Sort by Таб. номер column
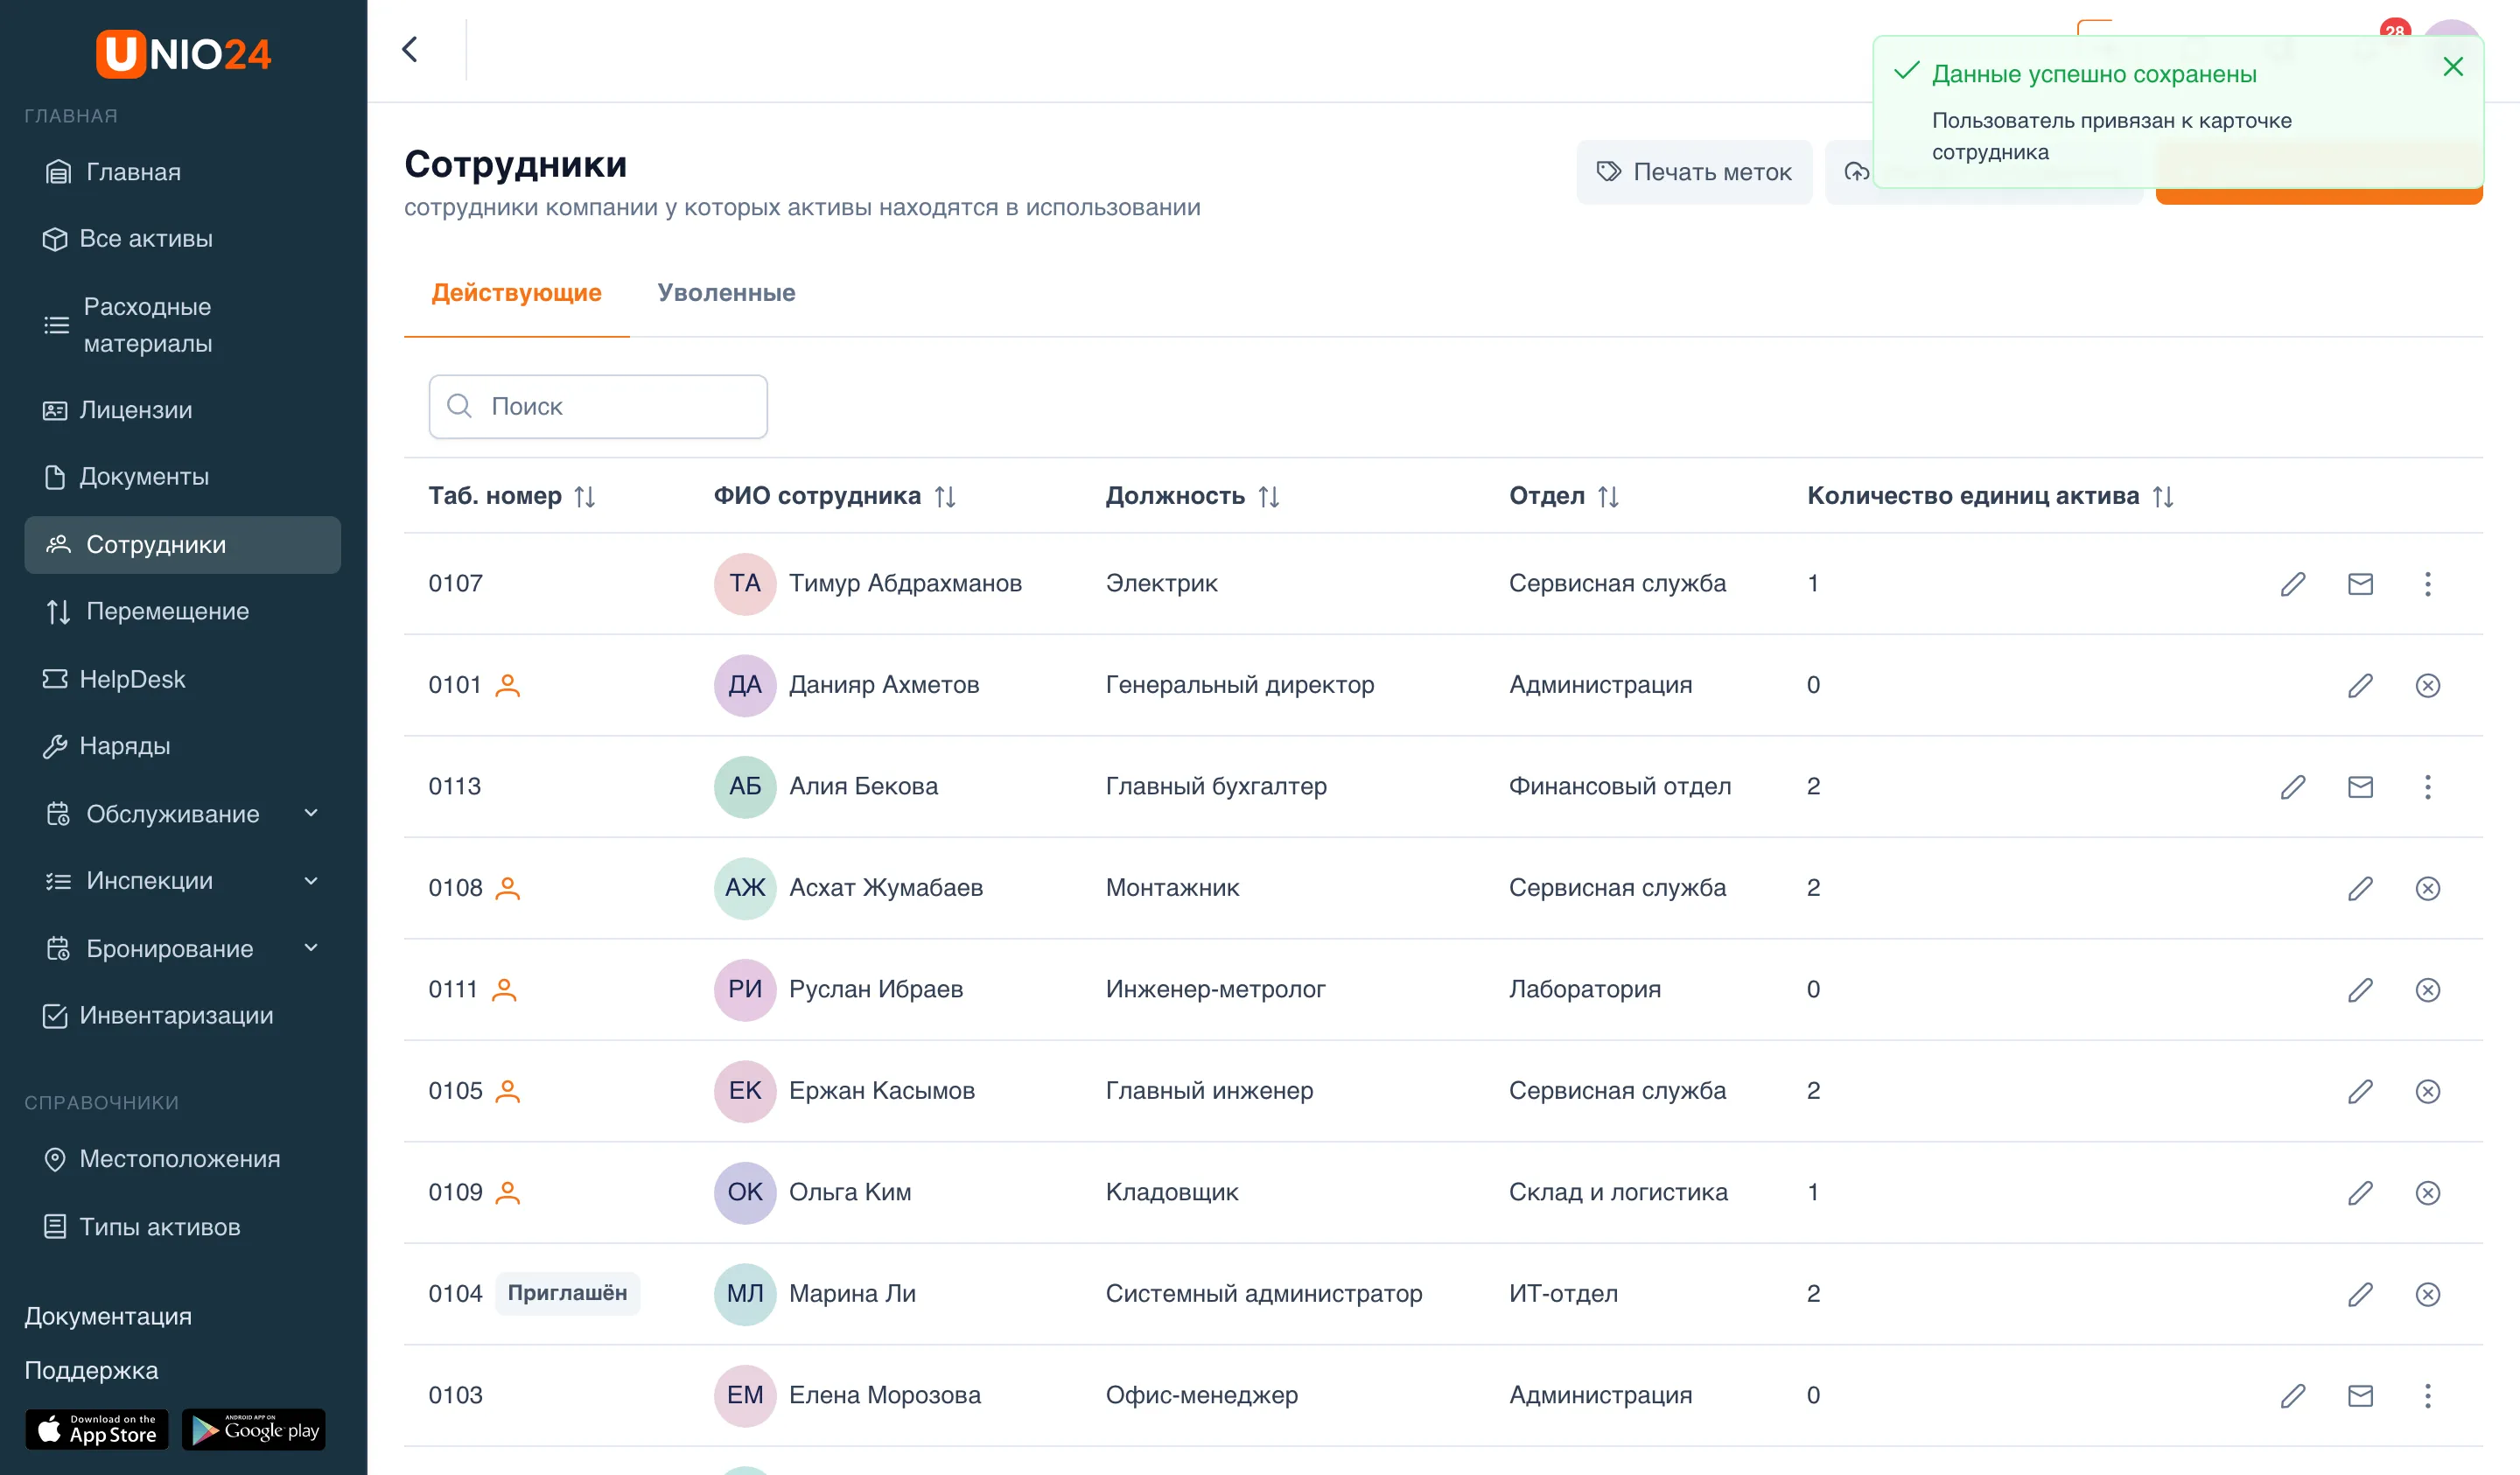Viewport: 2520px width, 1475px height. tap(585, 497)
